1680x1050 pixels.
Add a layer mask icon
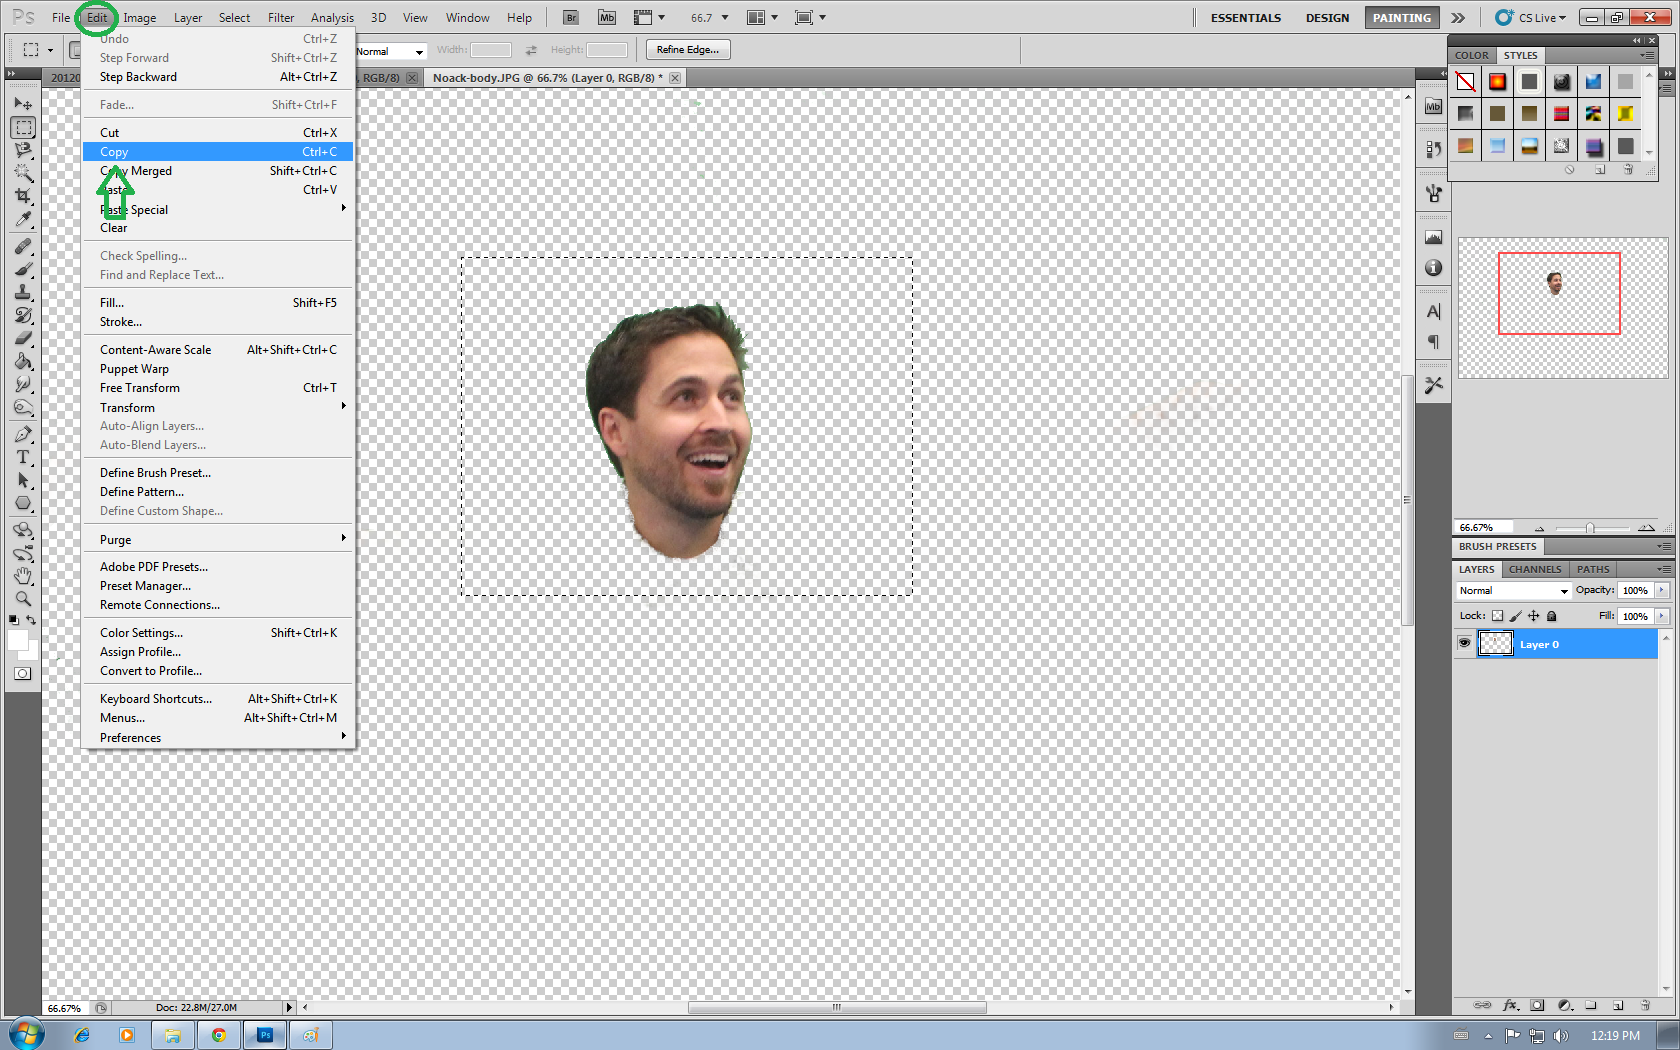1537,1005
